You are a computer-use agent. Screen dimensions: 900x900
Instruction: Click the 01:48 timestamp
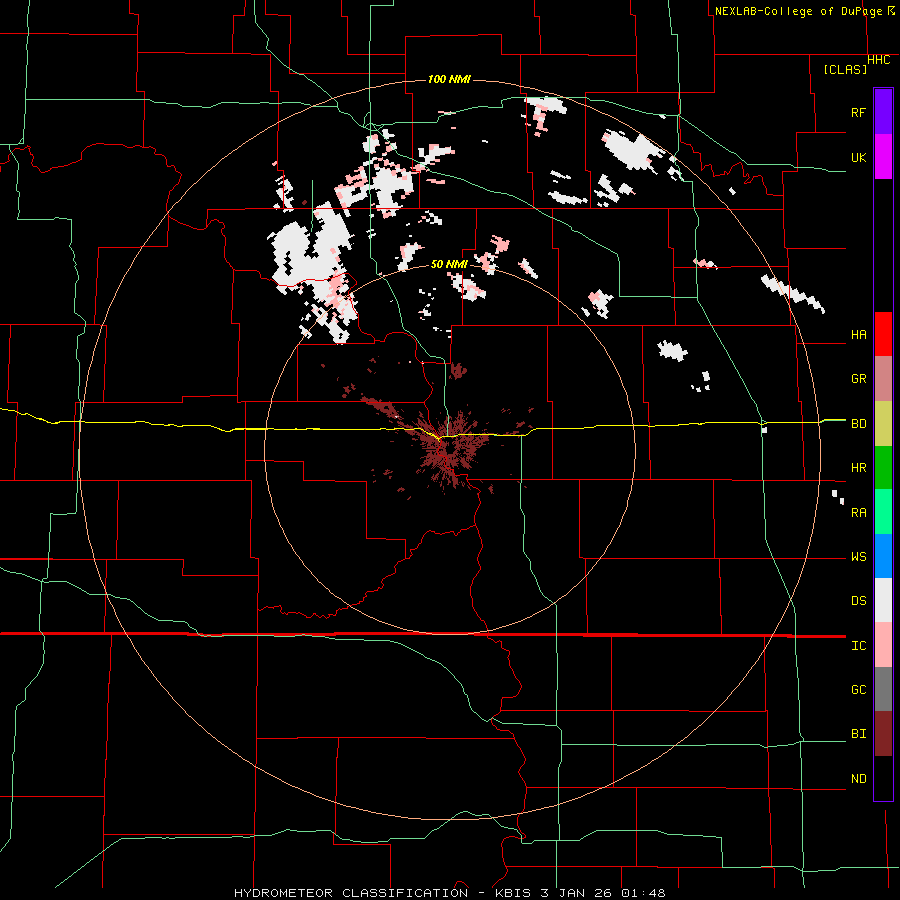[x=646, y=893]
